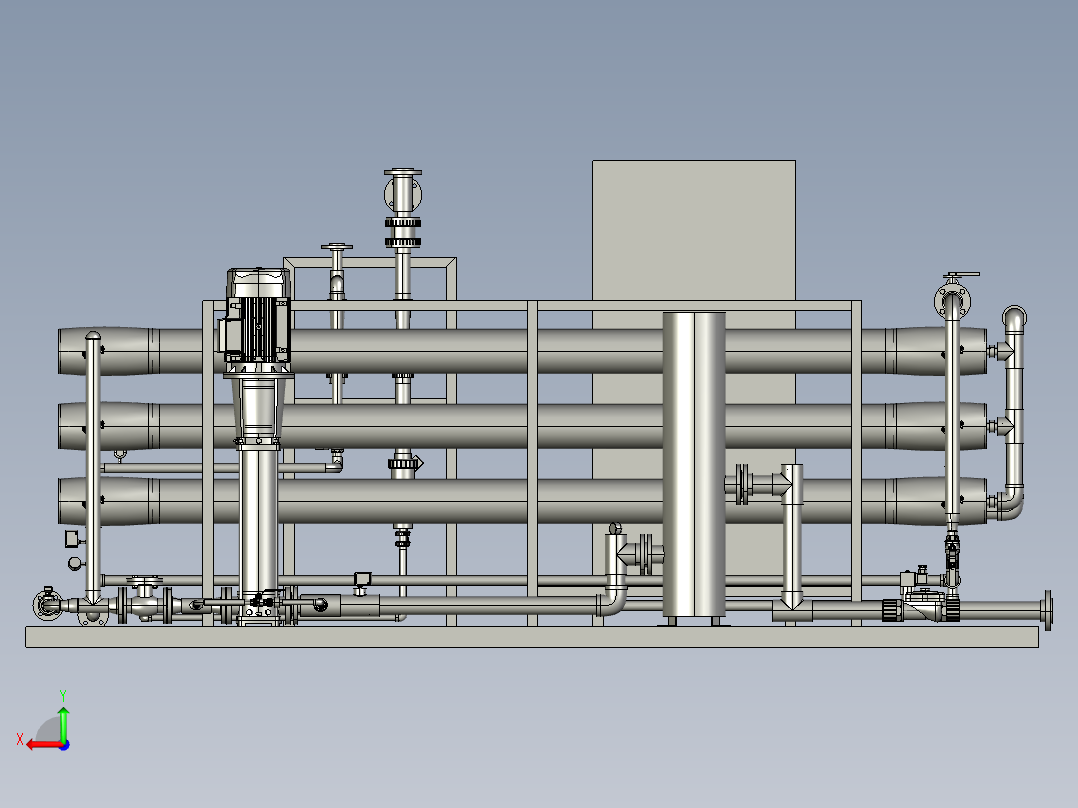Screen dimensions: 1078x808
Task: Select the curved elbow pipe at the top right
Action: coord(1014,319)
